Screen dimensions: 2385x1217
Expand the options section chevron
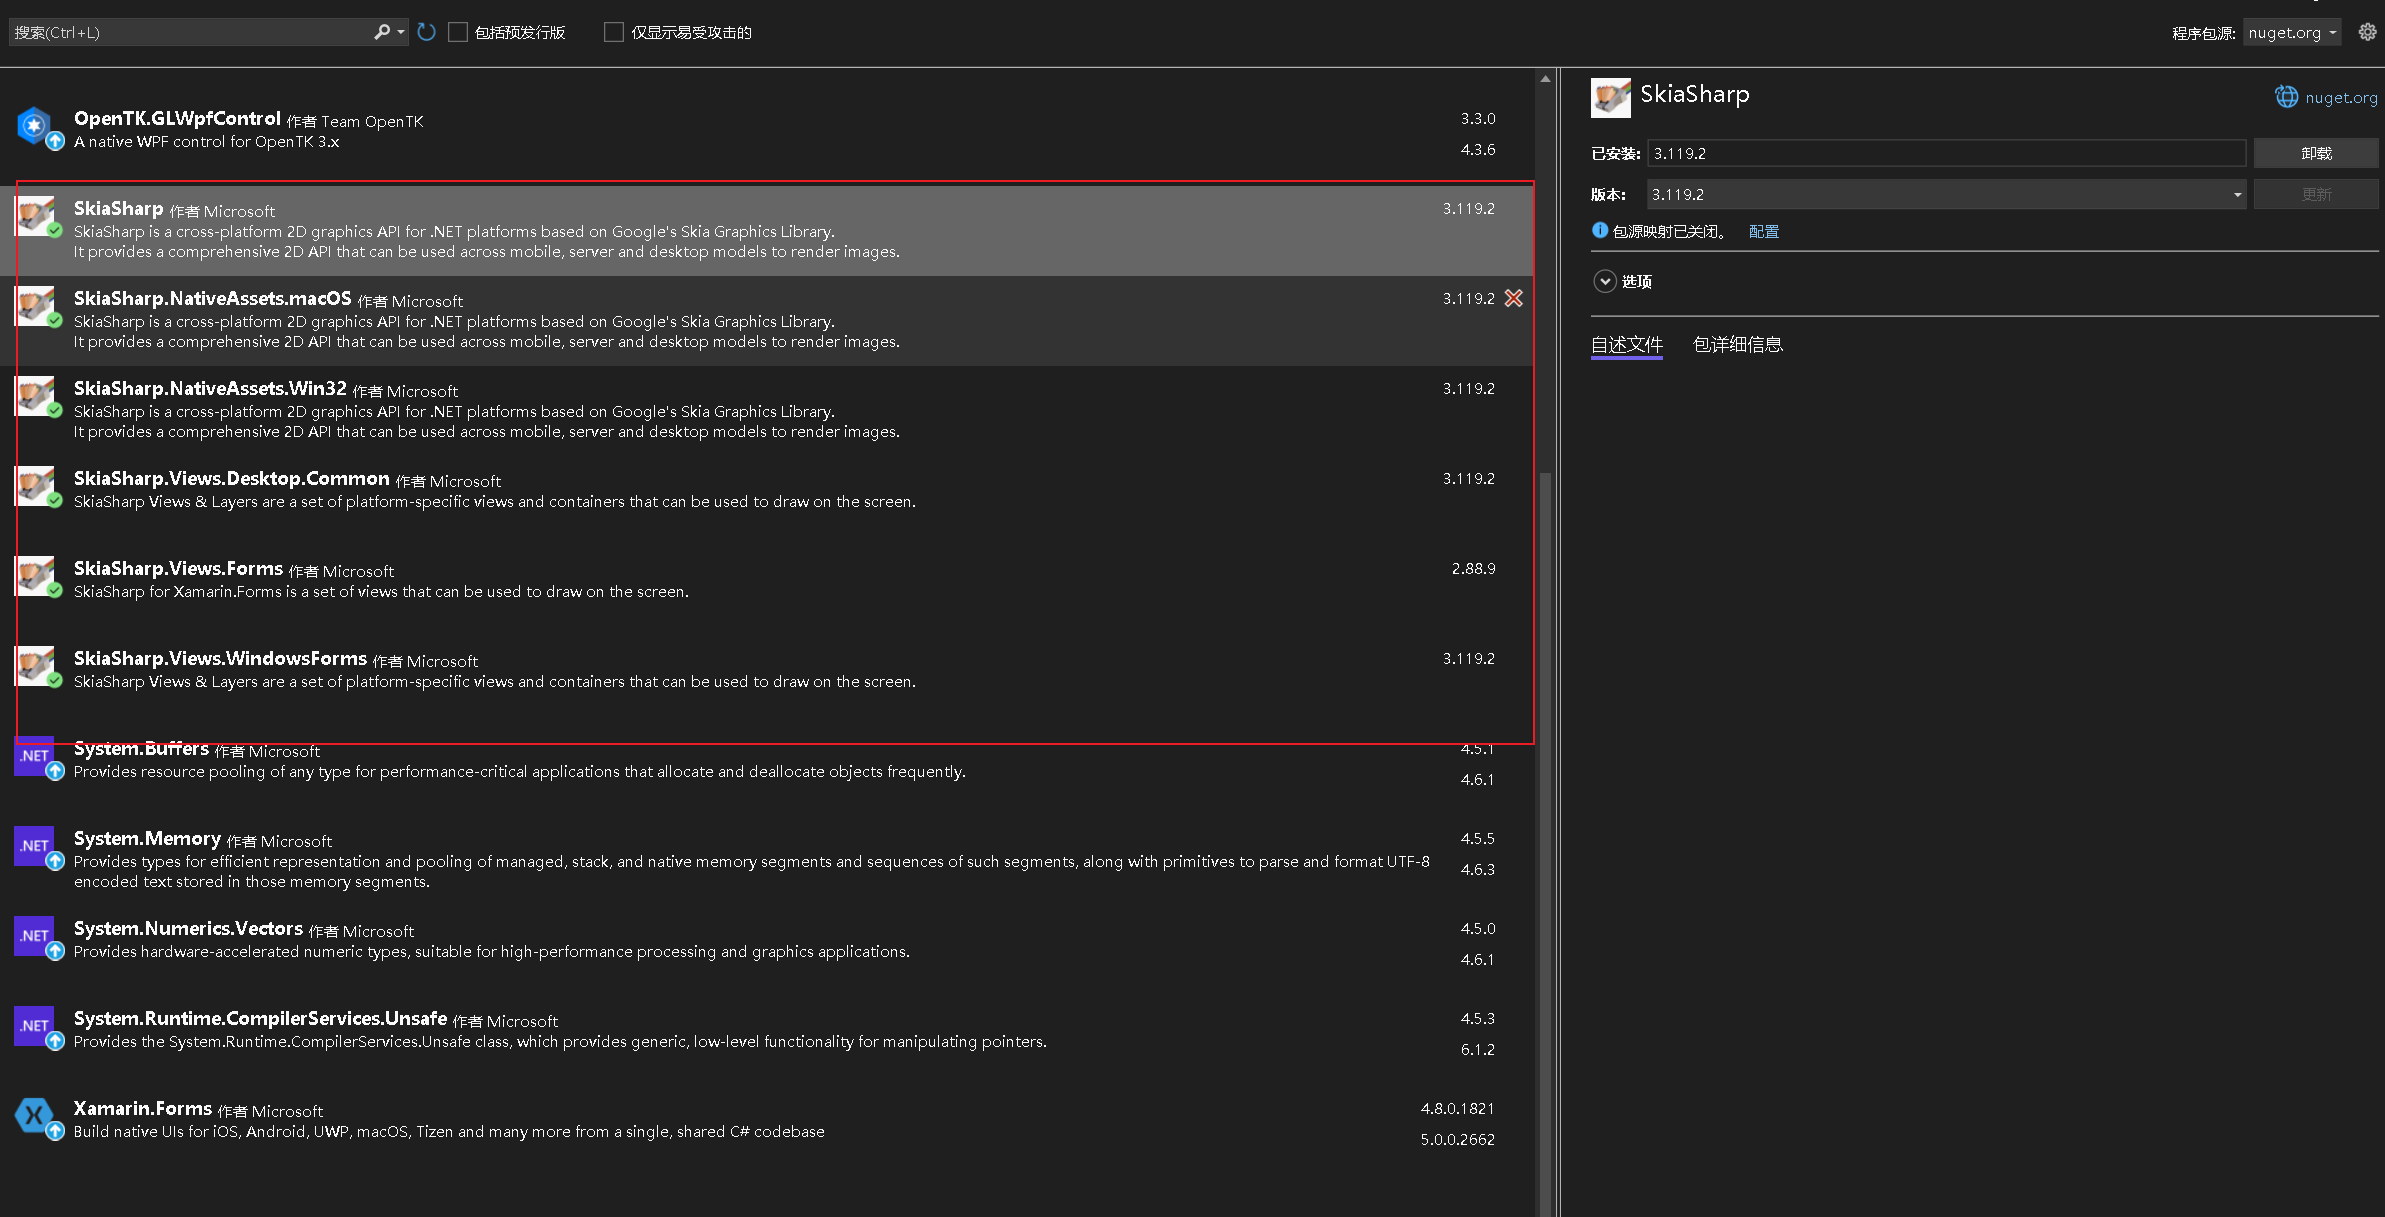1604,281
